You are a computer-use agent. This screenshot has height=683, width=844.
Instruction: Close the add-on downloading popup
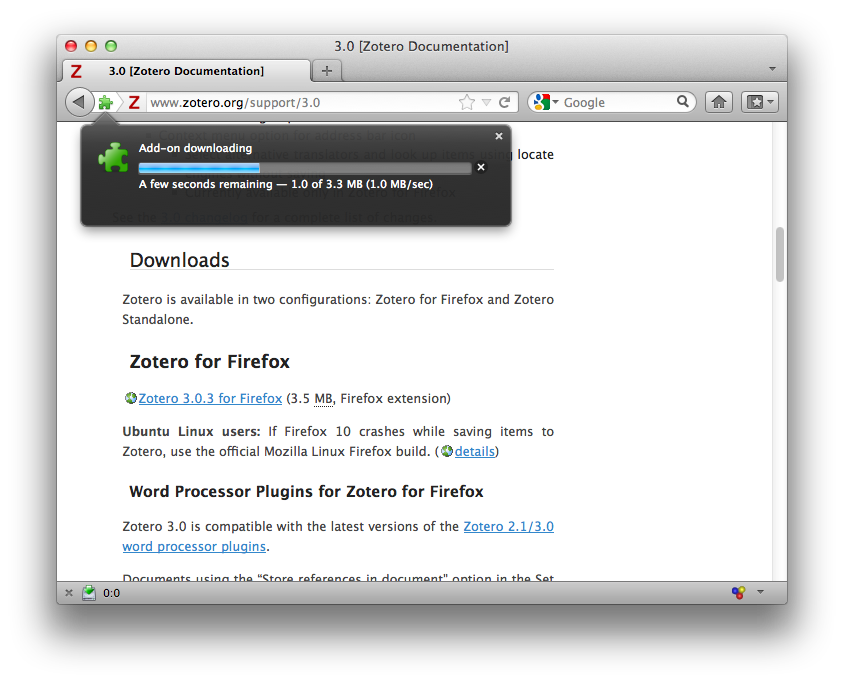tap(499, 136)
